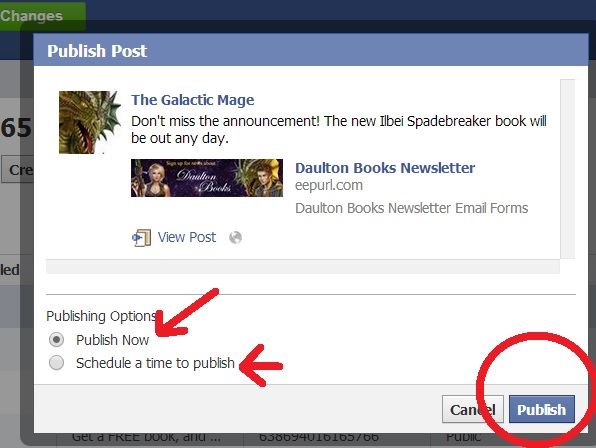Click the post announcement message text
Image resolution: width=596 pixels, height=448 pixels.
[x=339, y=130]
